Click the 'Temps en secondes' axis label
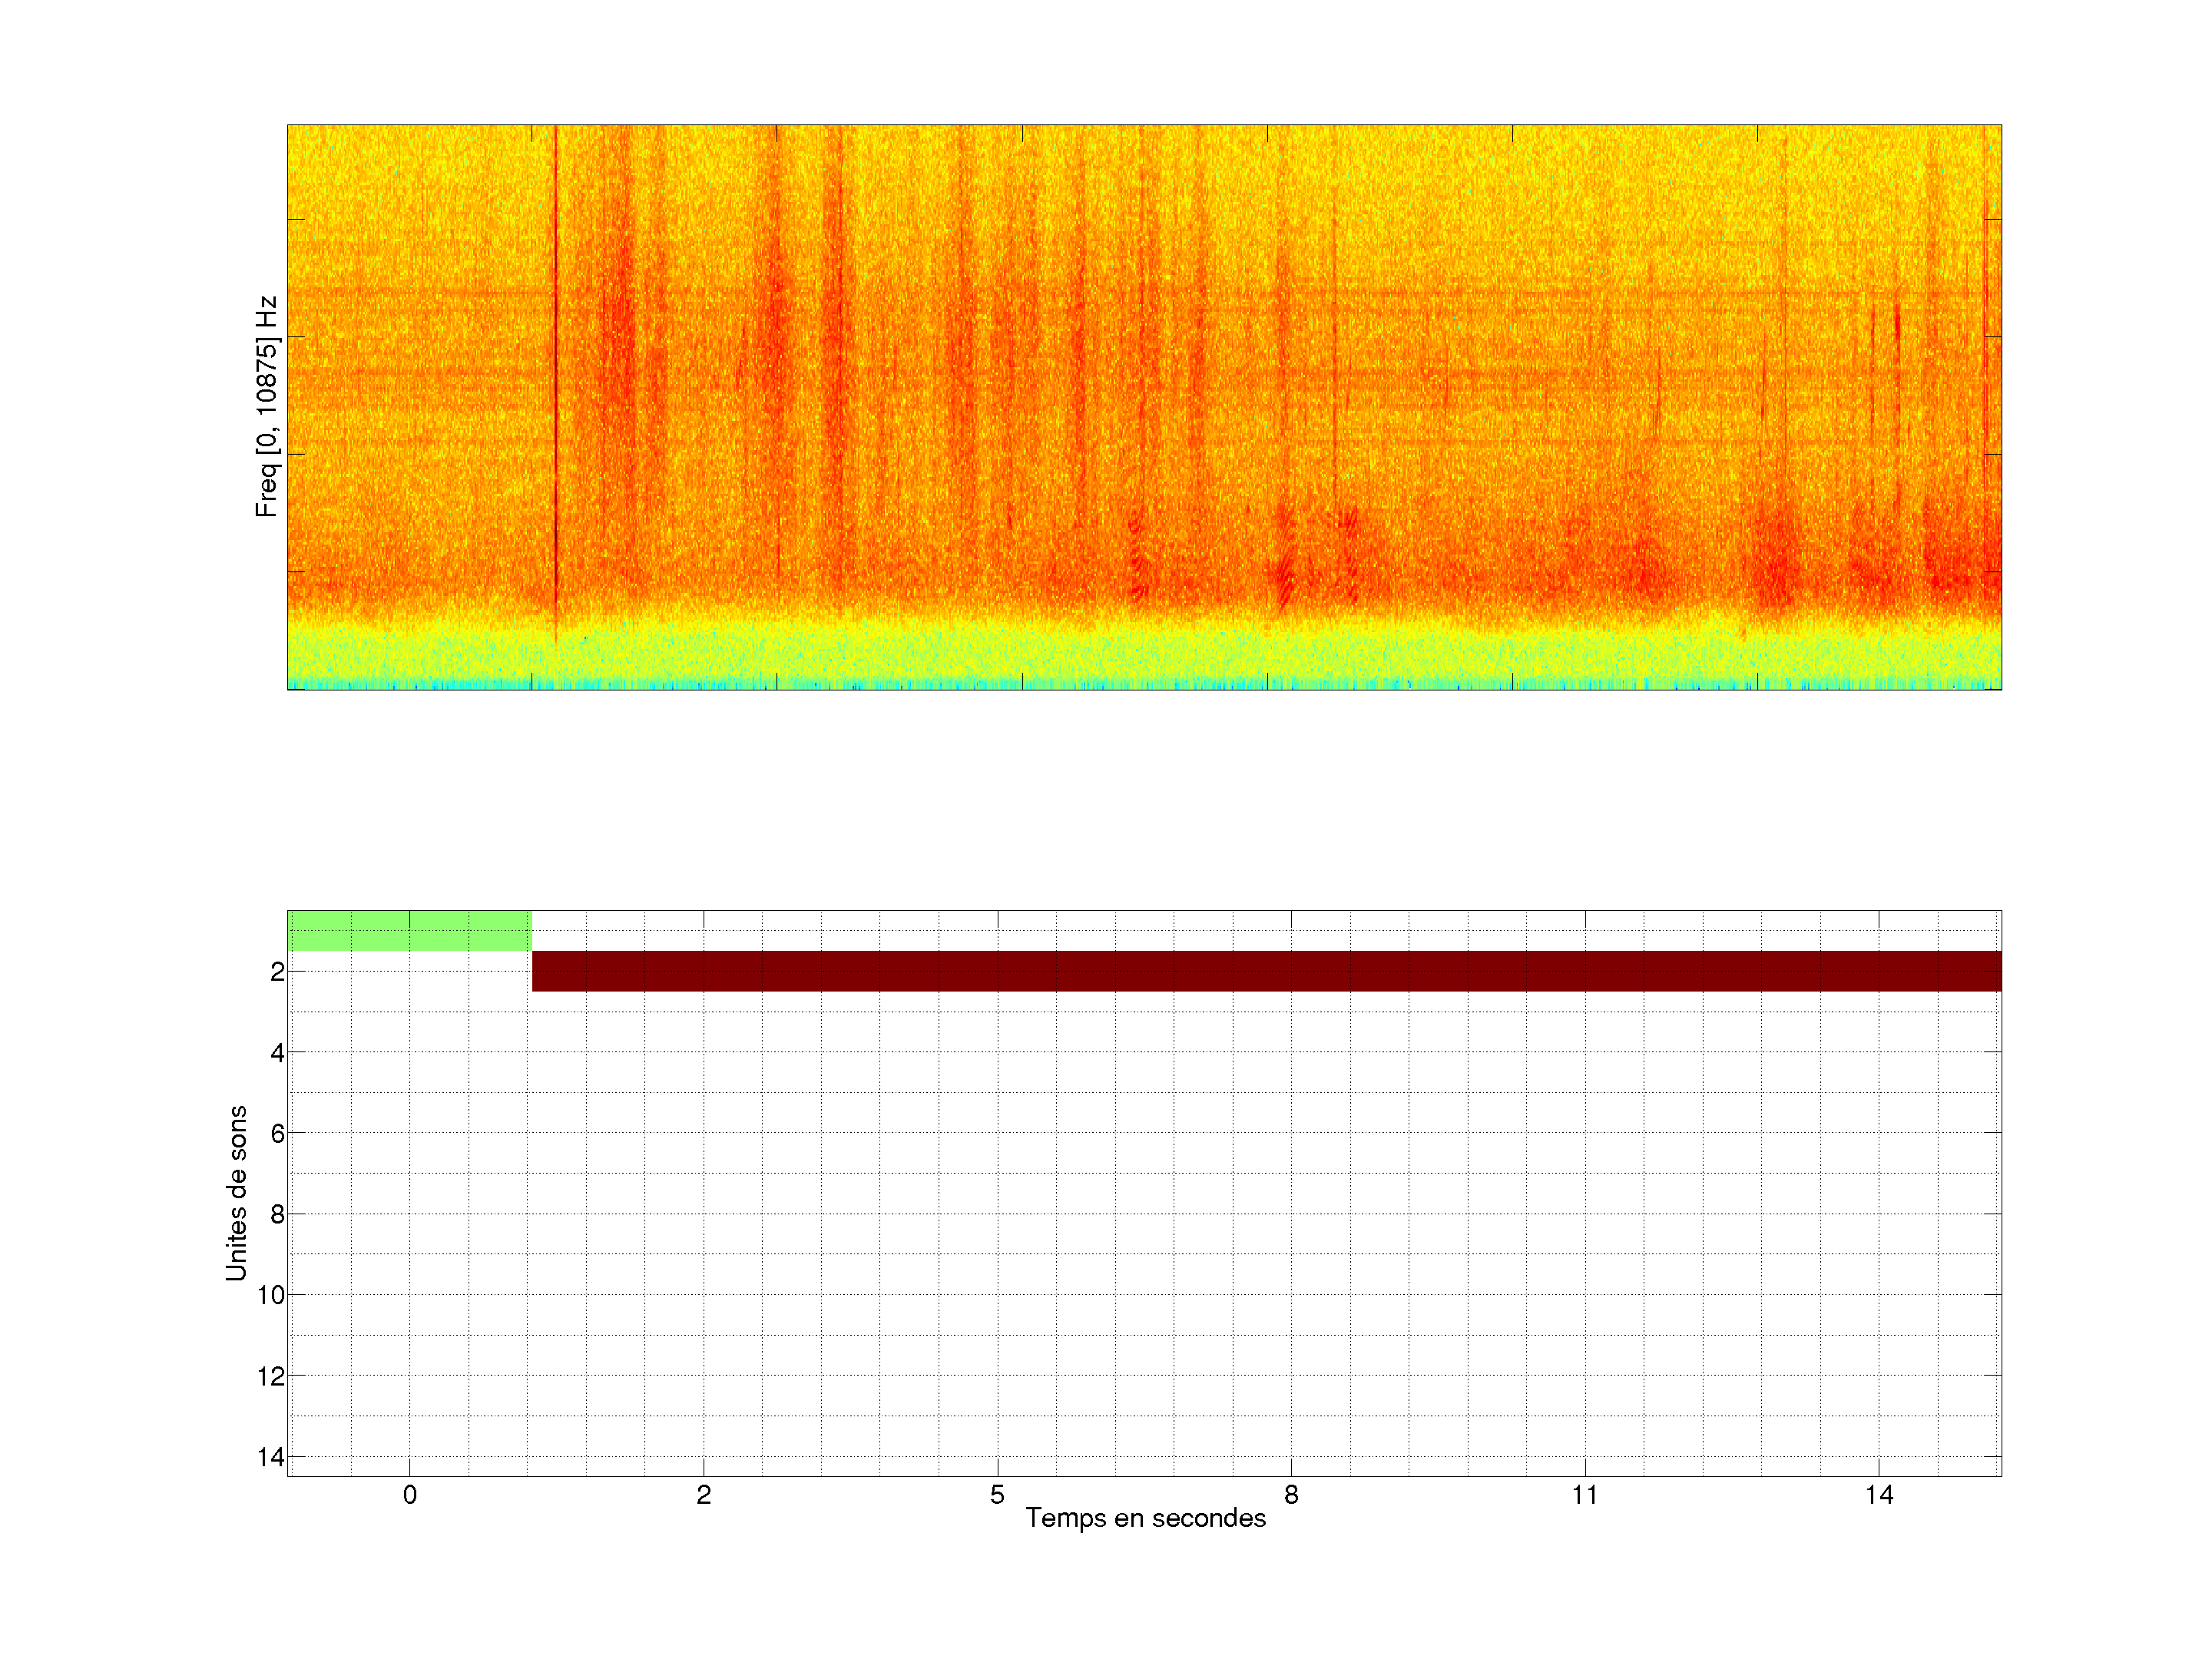Screen dimensions: 2212x1659 pos(1145,1518)
